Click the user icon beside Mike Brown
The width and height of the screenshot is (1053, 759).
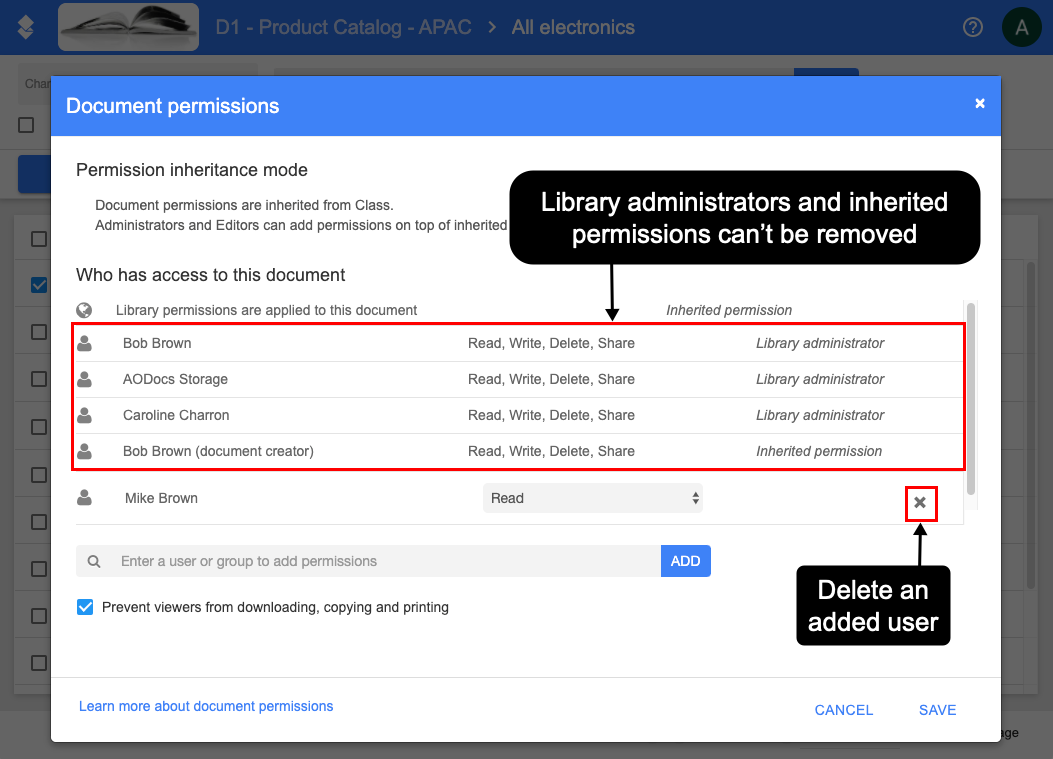pyautogui.click(x=86, y=497)
